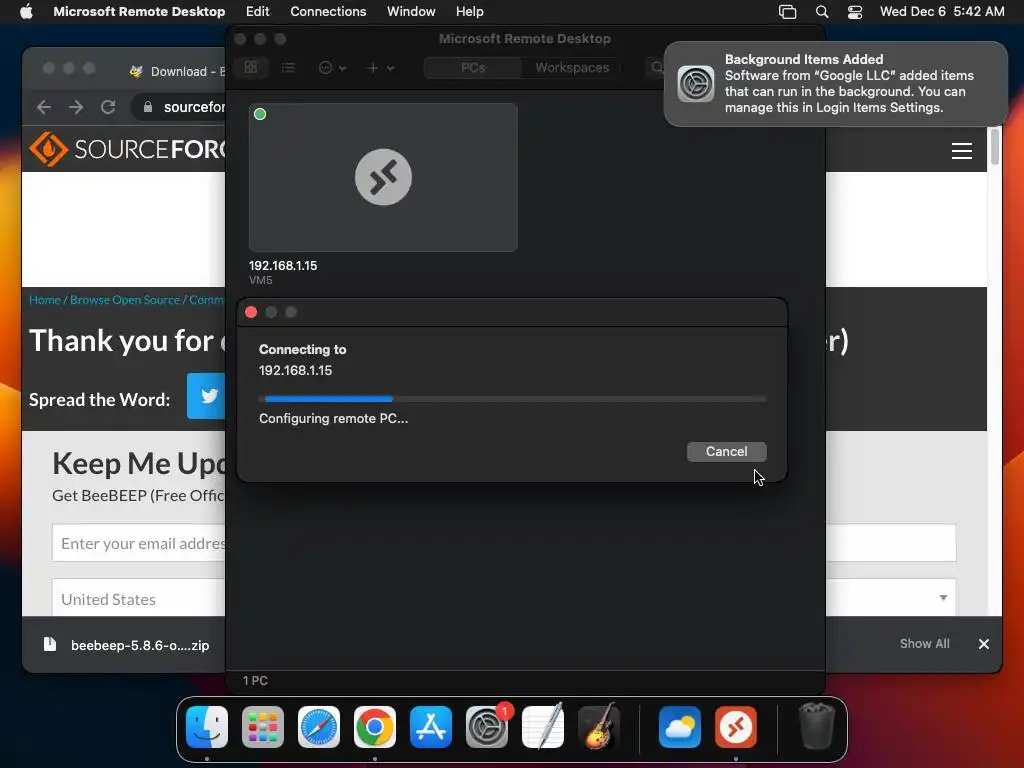The image size is (1024, 768).
Task: Open the United States country dropdown
Action: pos(139,599)
